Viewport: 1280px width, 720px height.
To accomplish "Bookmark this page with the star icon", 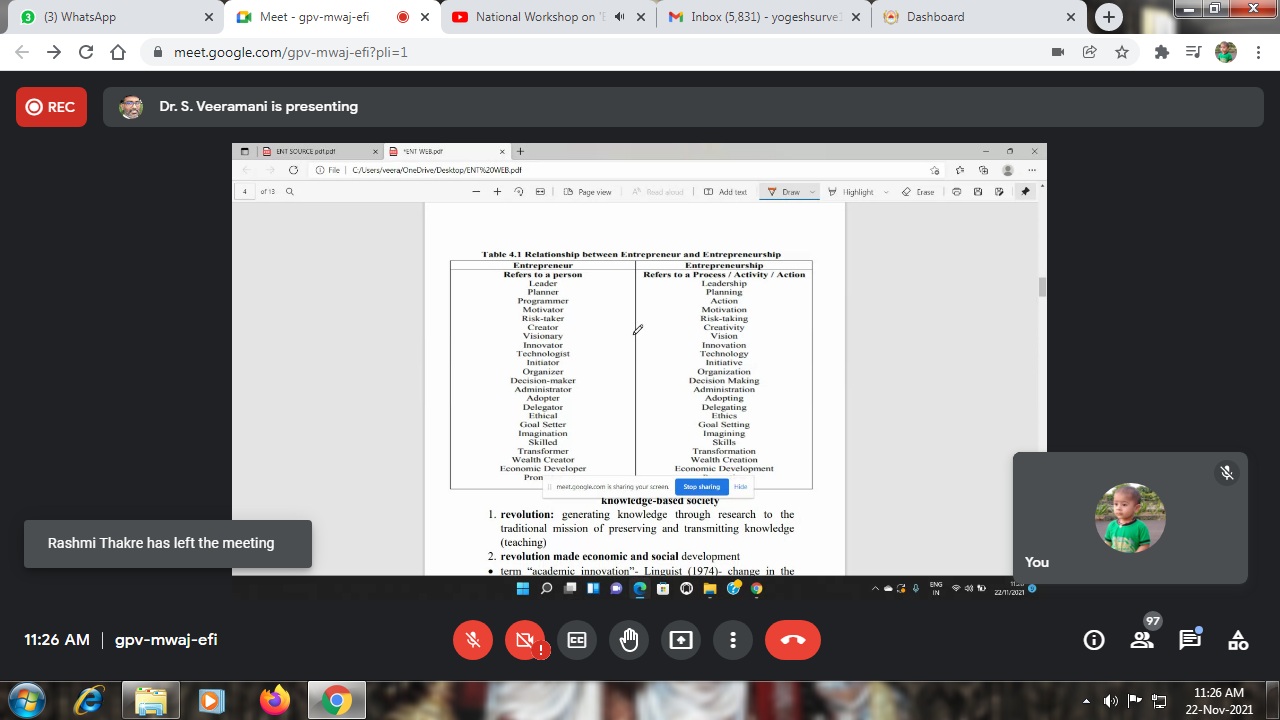I will point(1122,52).
